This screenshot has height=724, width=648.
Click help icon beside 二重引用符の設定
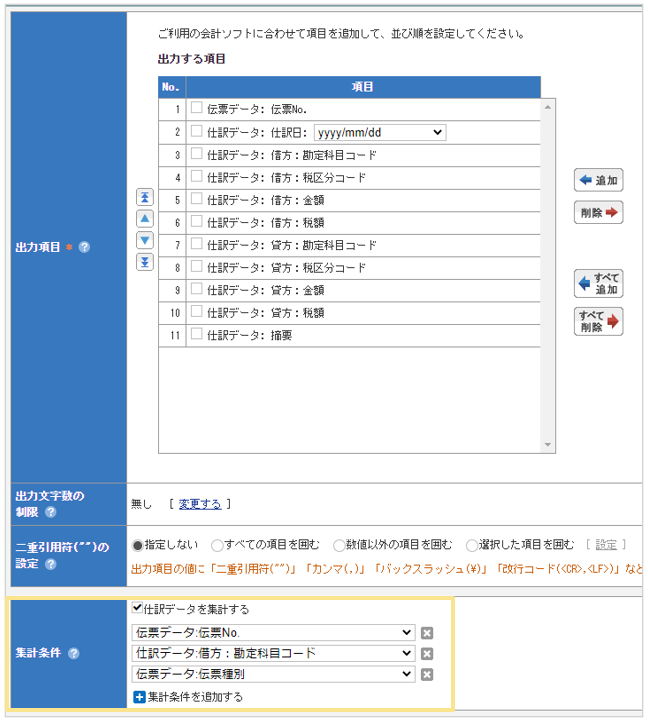(x=51, y=564)
